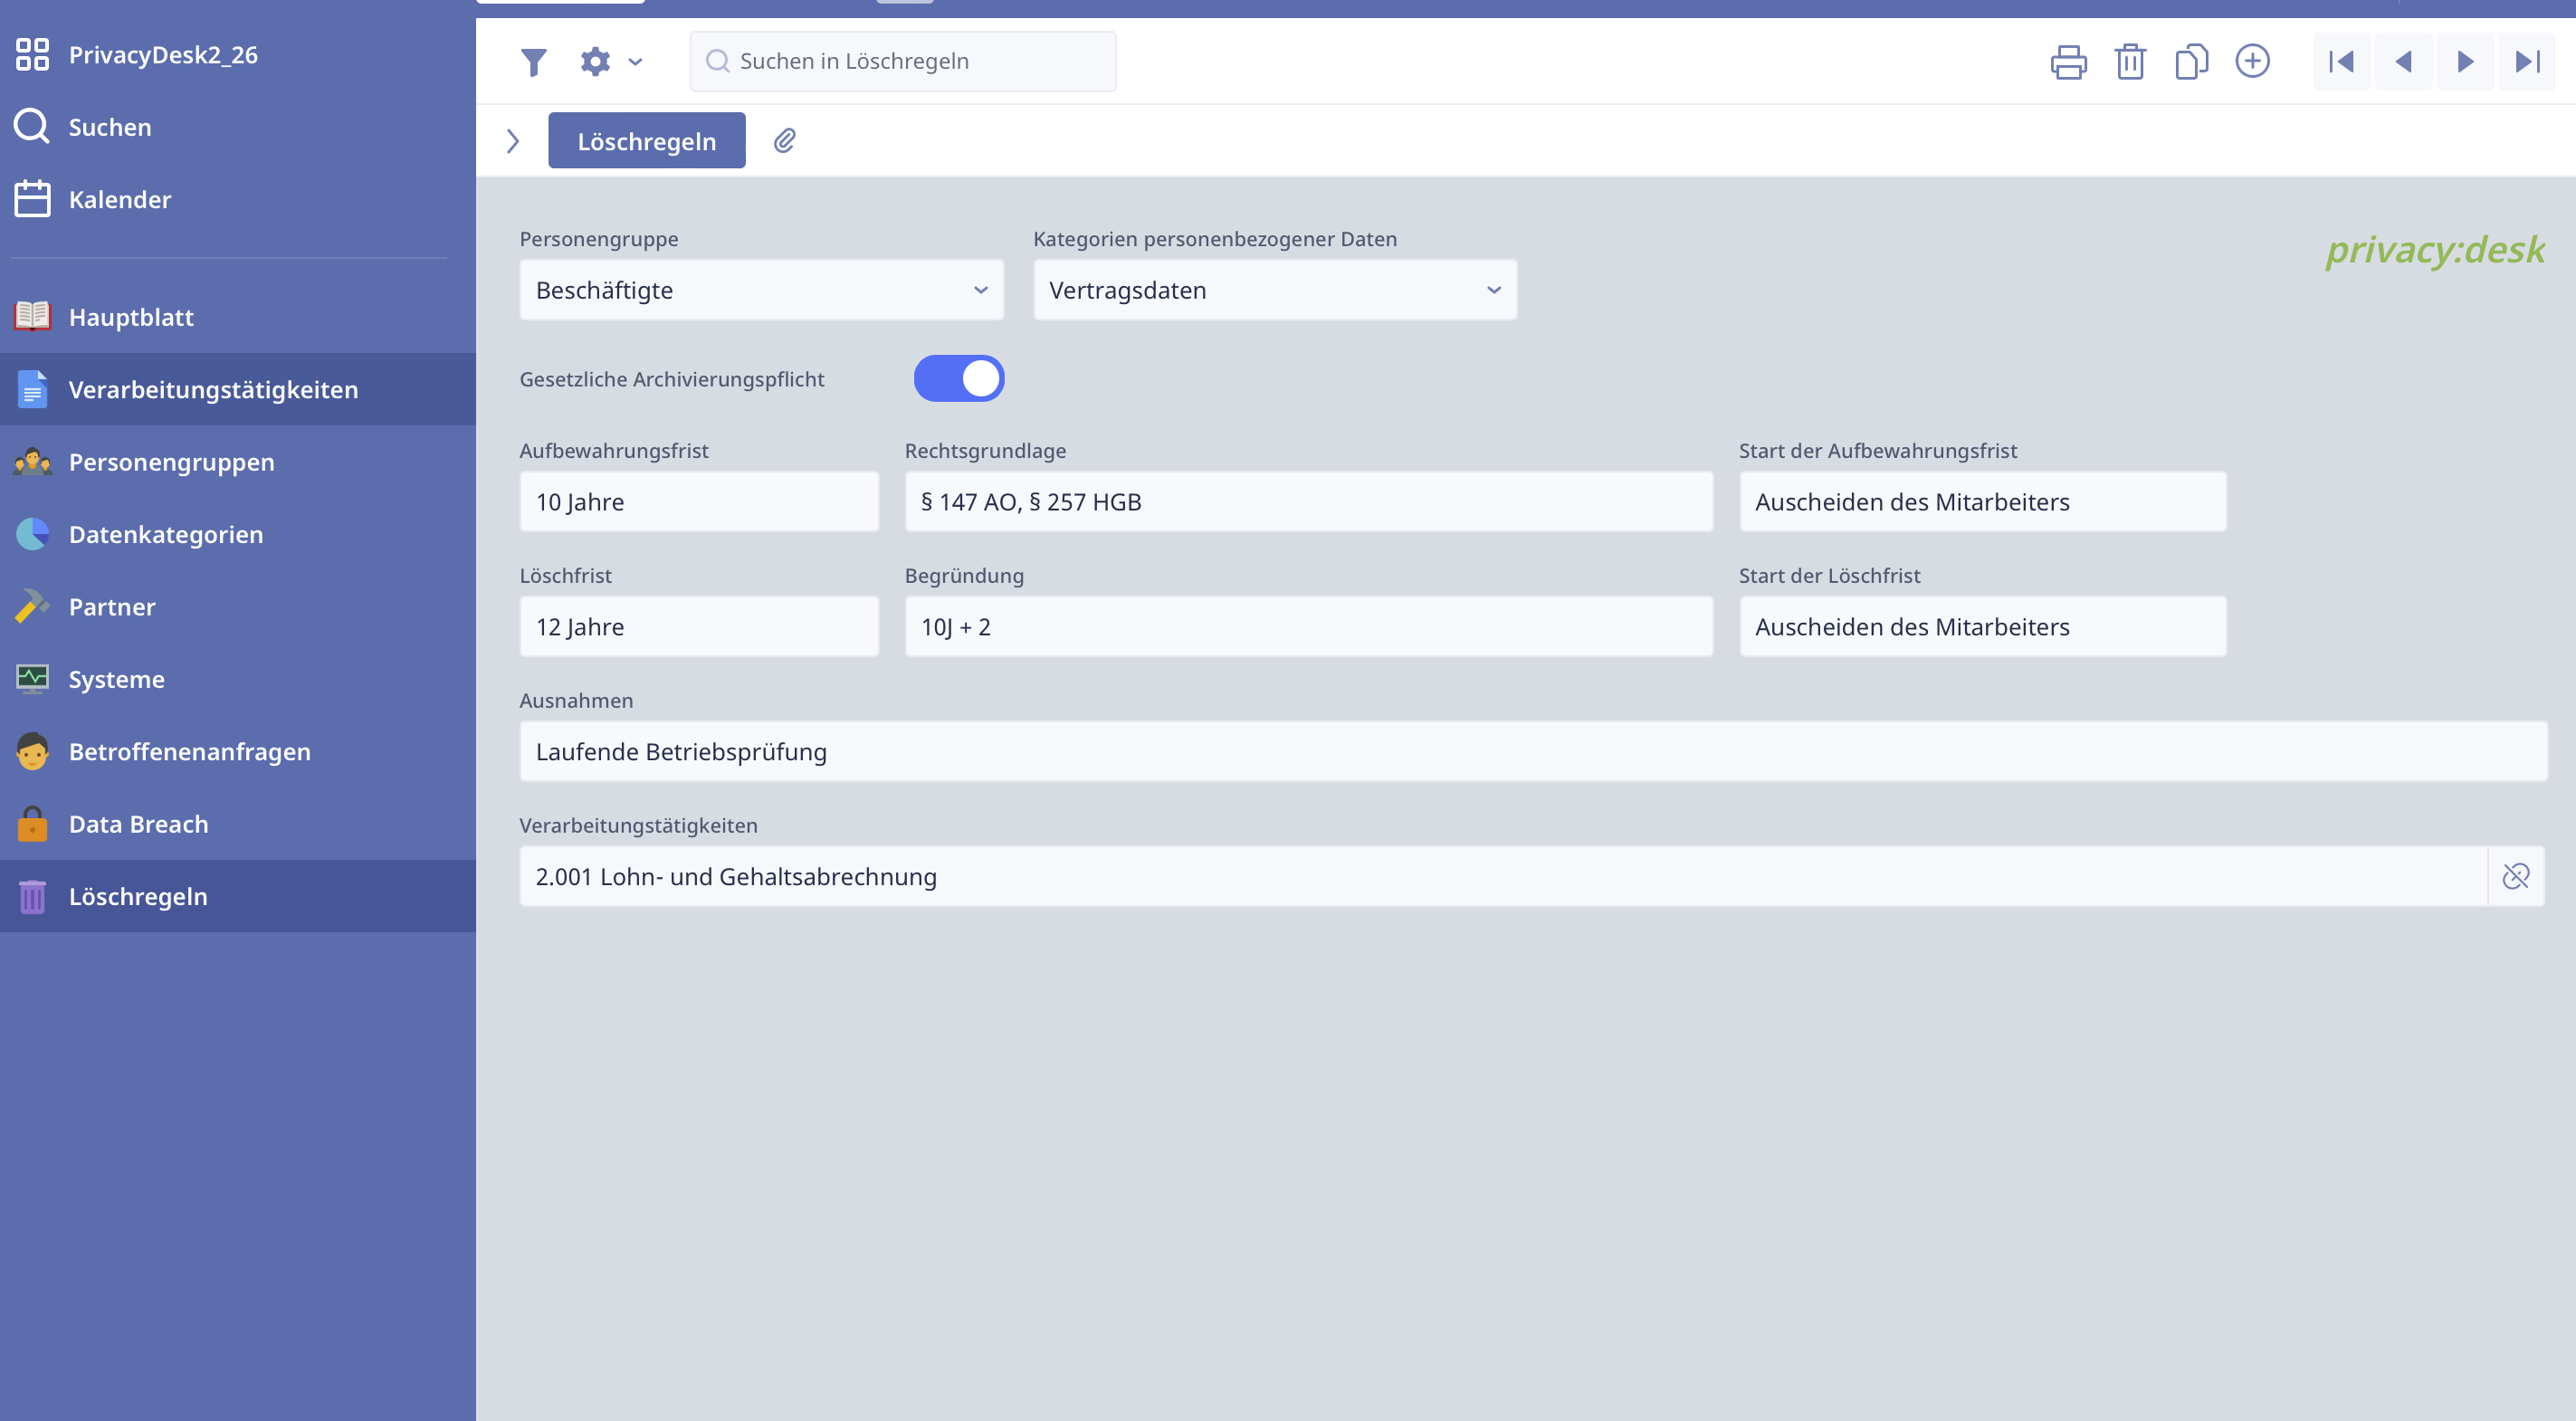The height and width of the screenshot is (1421, 2576).
Task: Expand the gear settings menu arrow
Action: (x=635, y=62)
